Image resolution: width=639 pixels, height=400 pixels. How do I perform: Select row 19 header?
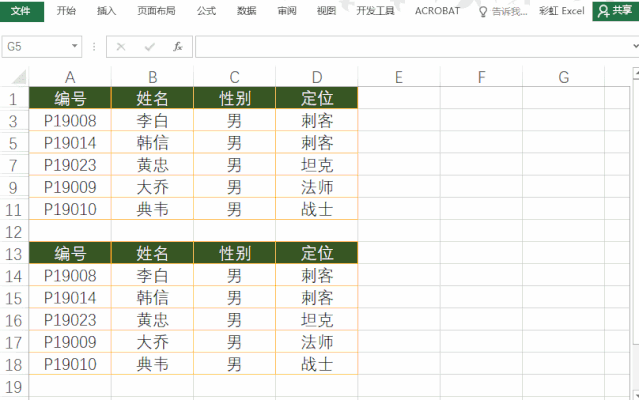click(13, 387)
